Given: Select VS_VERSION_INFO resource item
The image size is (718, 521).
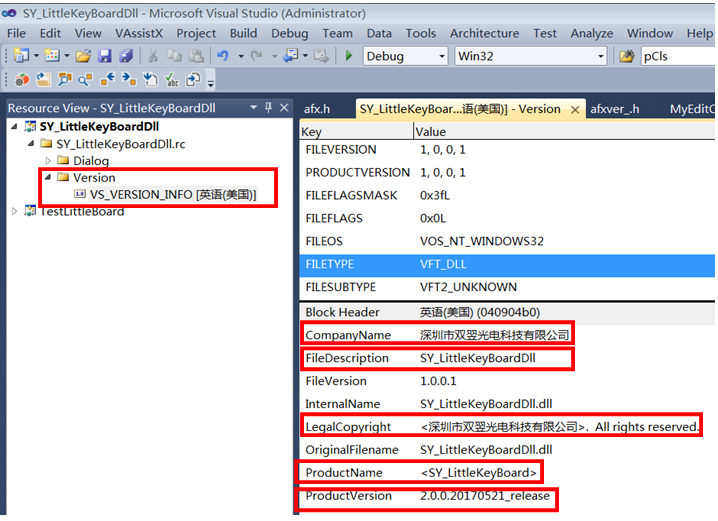Looking at the screenshot, I should pos(172,194).
